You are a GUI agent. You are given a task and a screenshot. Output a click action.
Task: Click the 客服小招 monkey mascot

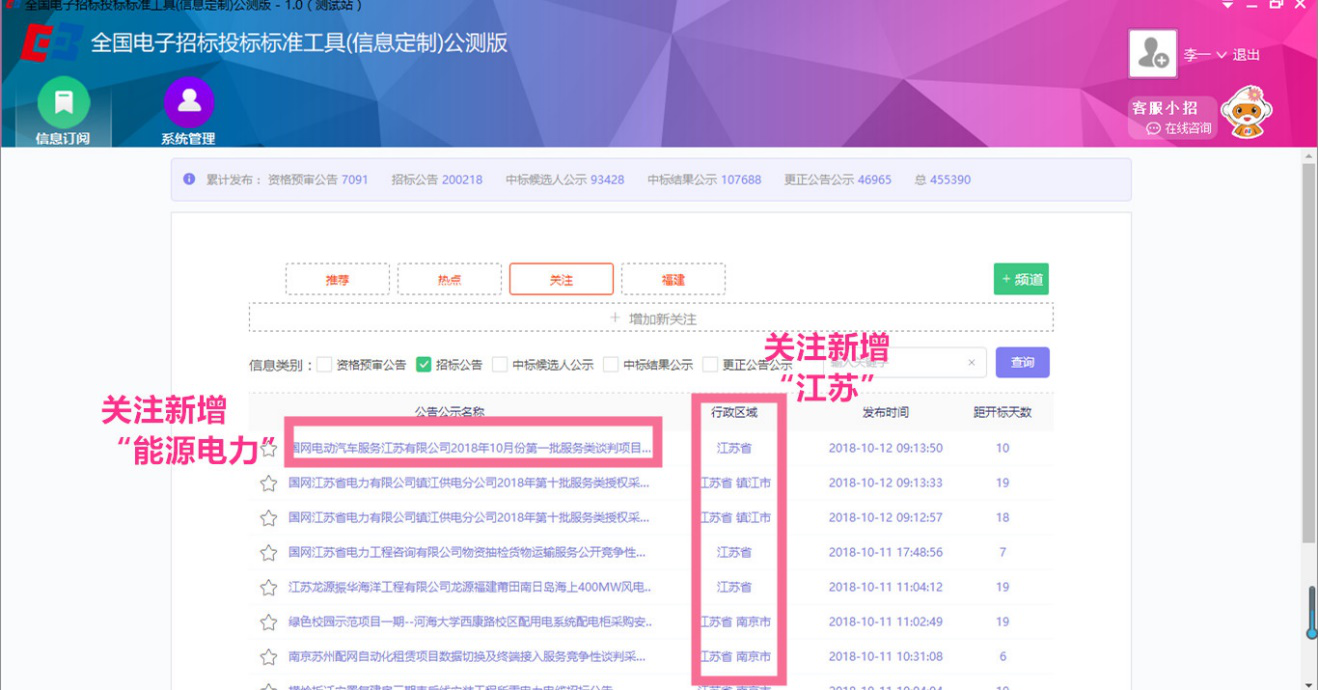[1246, 112]
